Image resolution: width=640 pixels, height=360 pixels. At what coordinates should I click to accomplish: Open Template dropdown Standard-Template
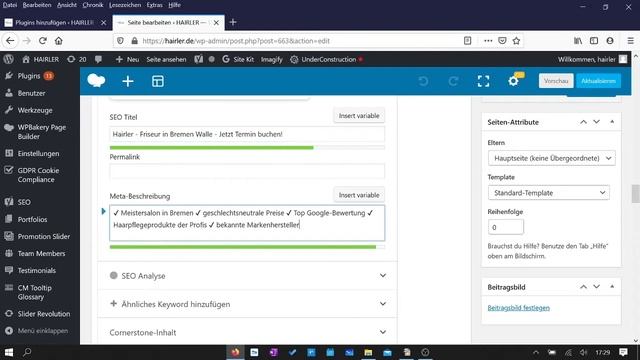click(x=549, y=193)
